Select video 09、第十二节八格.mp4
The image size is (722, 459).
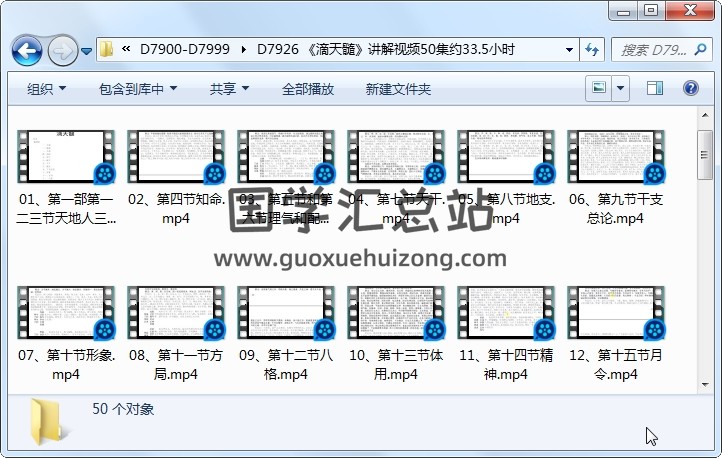tap(285, 334)
